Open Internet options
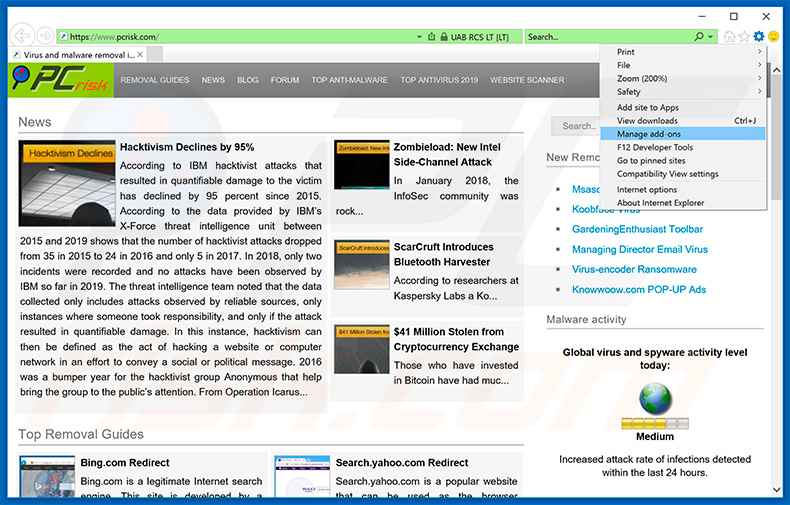The width and height of the screenshot is (790, 505). (x=683, y=190)
